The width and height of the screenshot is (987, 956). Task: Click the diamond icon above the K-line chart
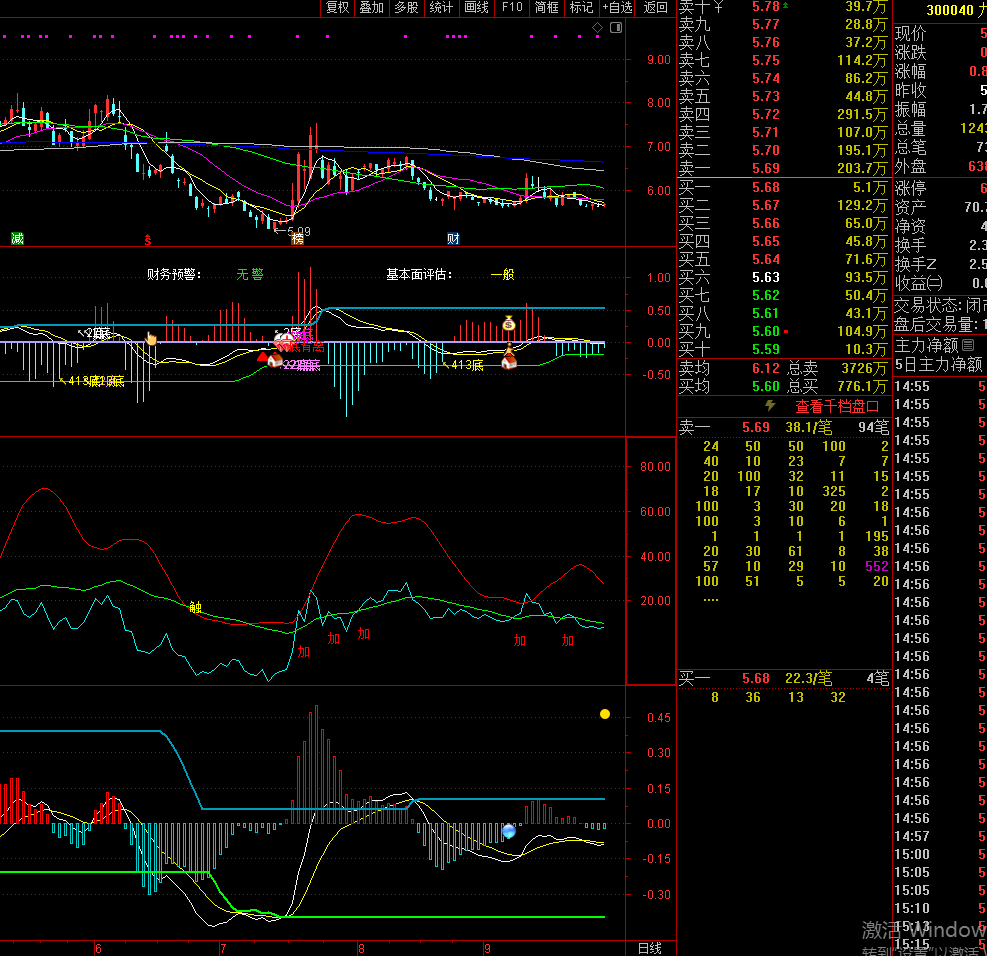[597, 28]
